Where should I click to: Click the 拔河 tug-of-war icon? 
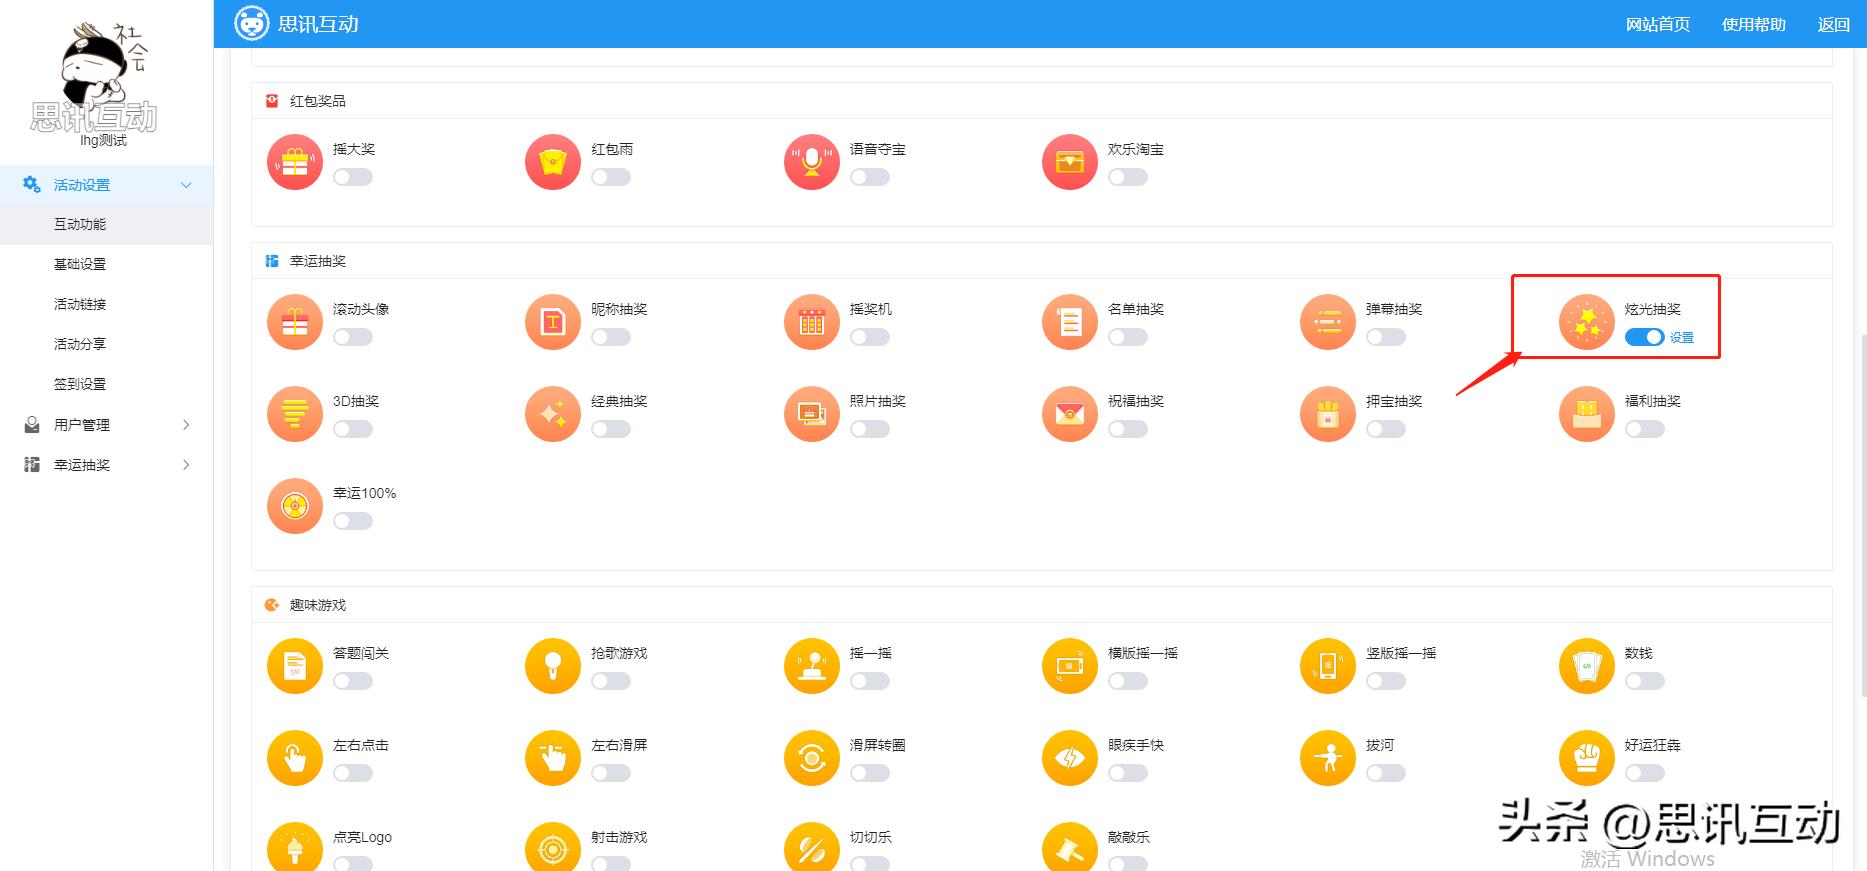pos(1328,758)
